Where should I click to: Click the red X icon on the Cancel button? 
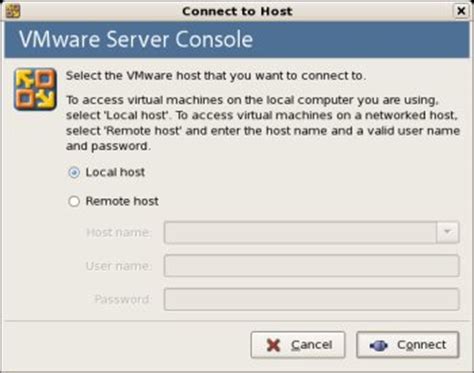coord(273,345)
